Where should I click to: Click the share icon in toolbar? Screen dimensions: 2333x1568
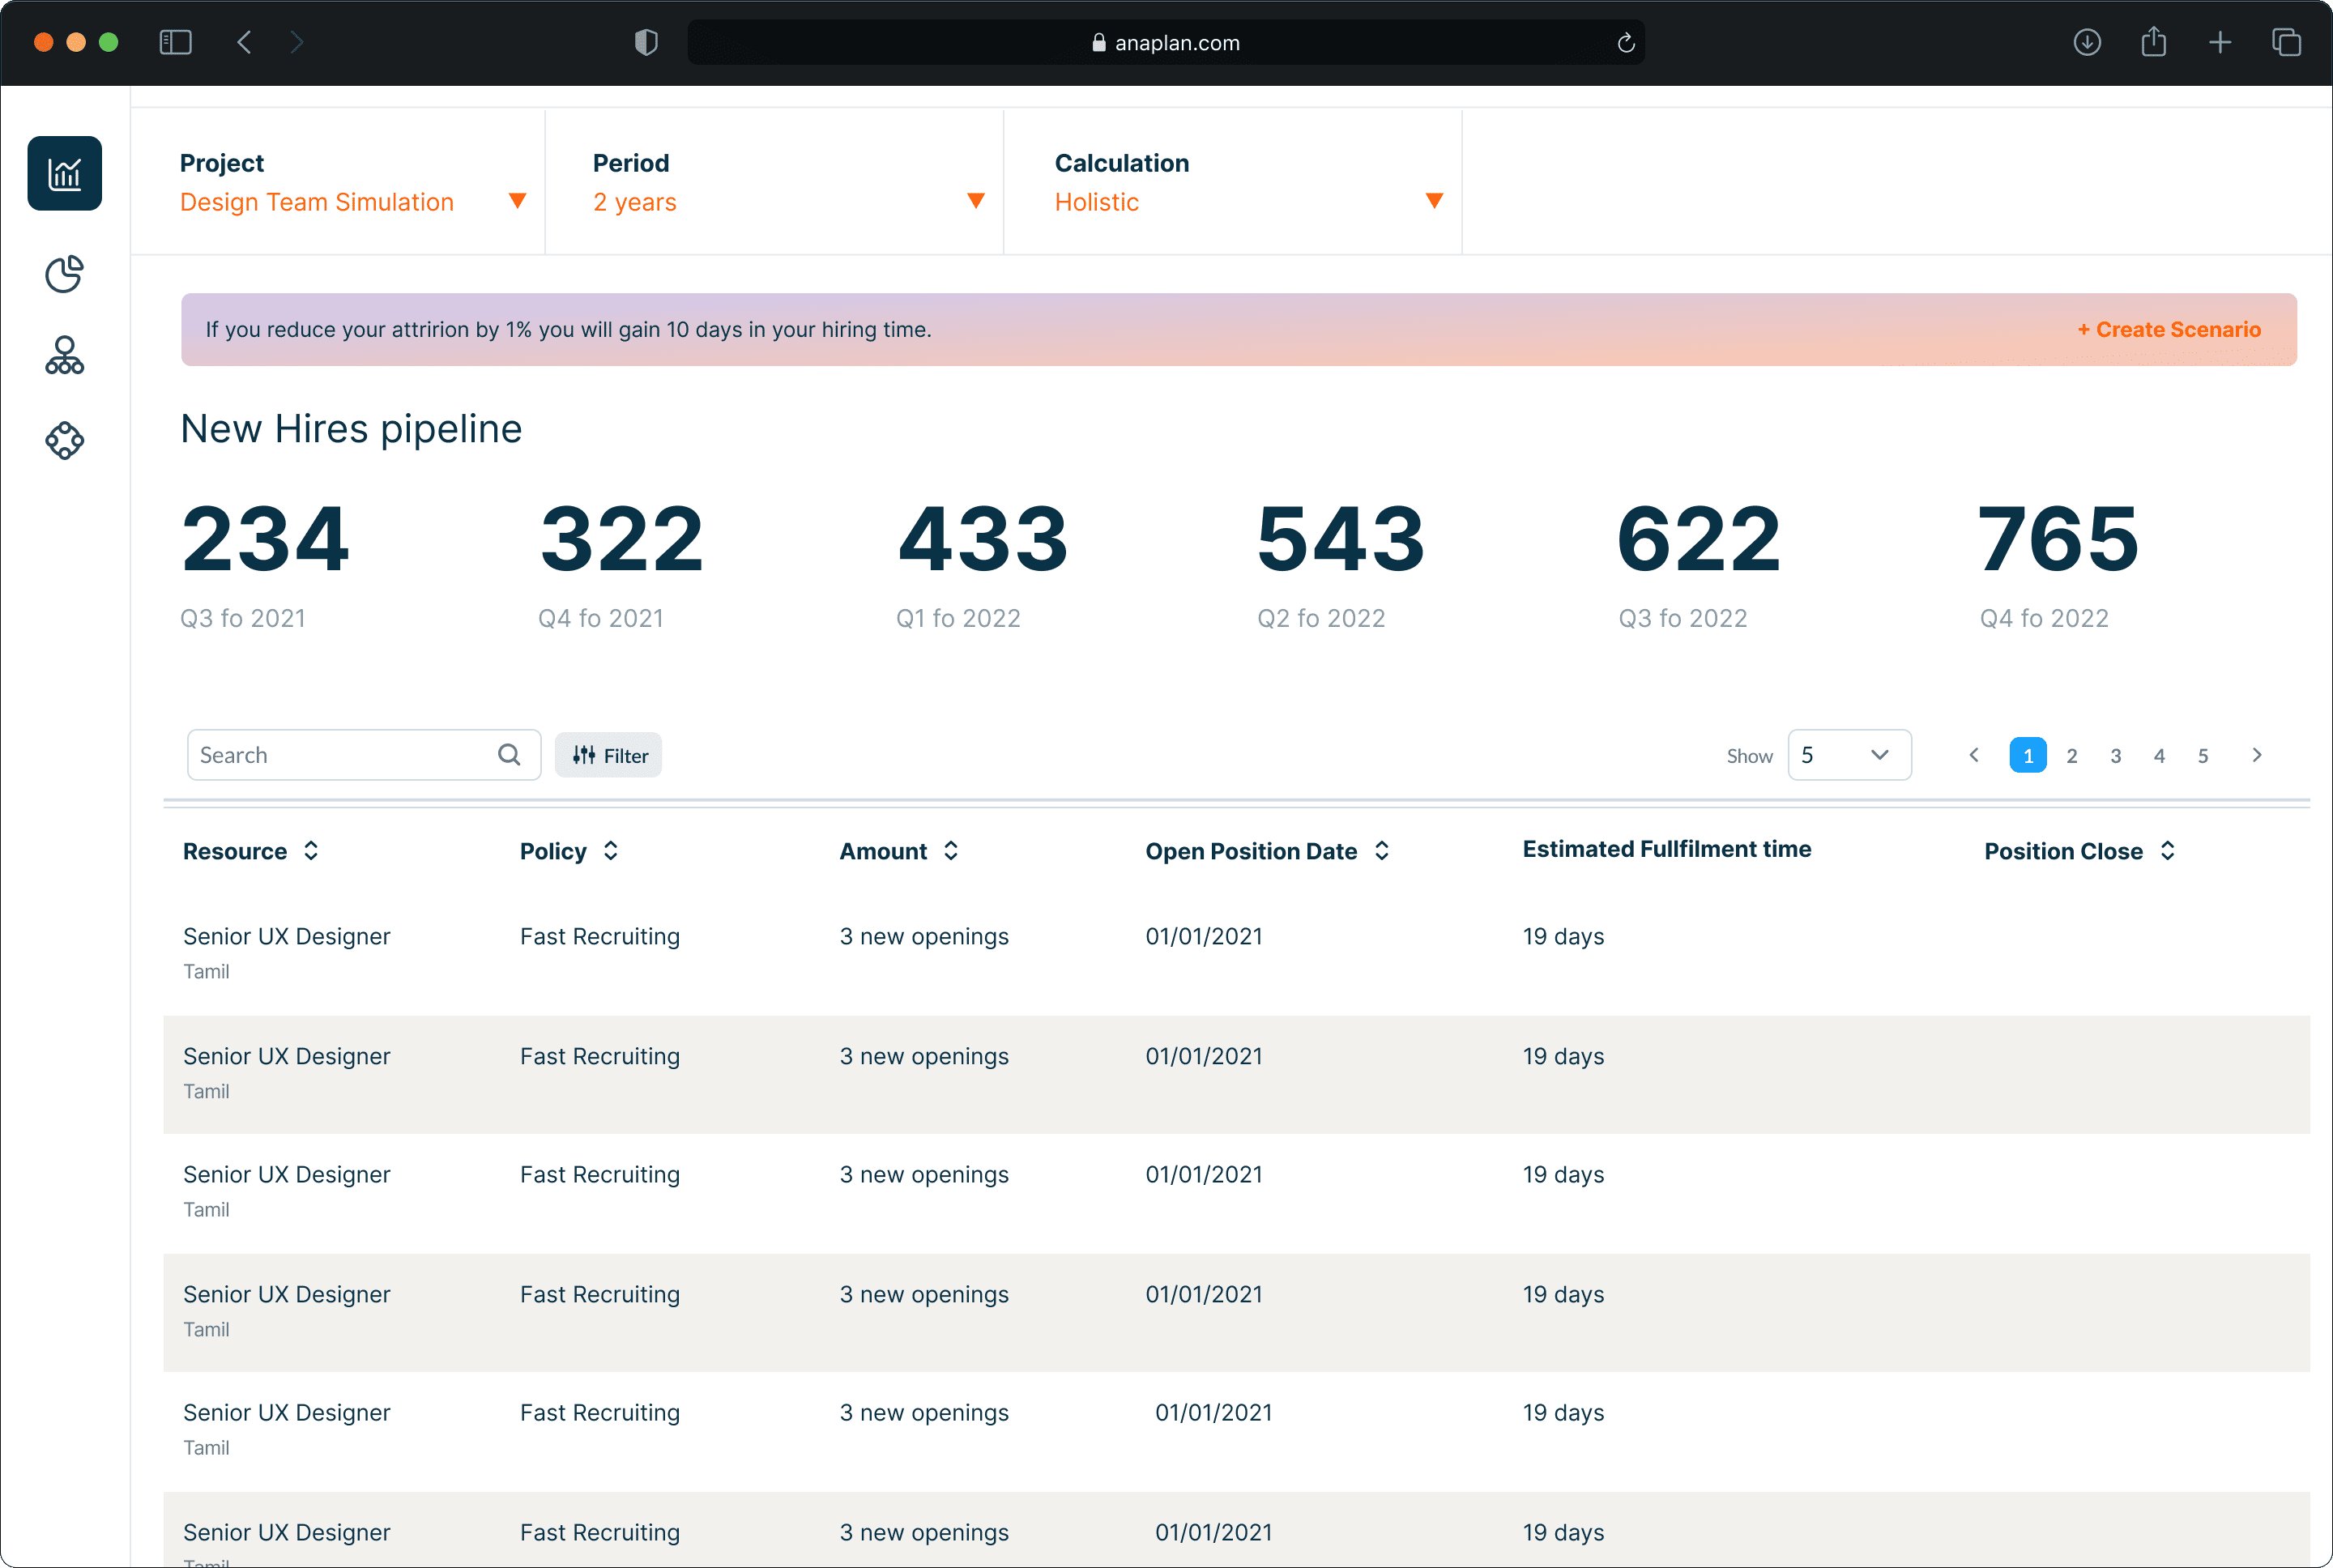pos(2153,42)
